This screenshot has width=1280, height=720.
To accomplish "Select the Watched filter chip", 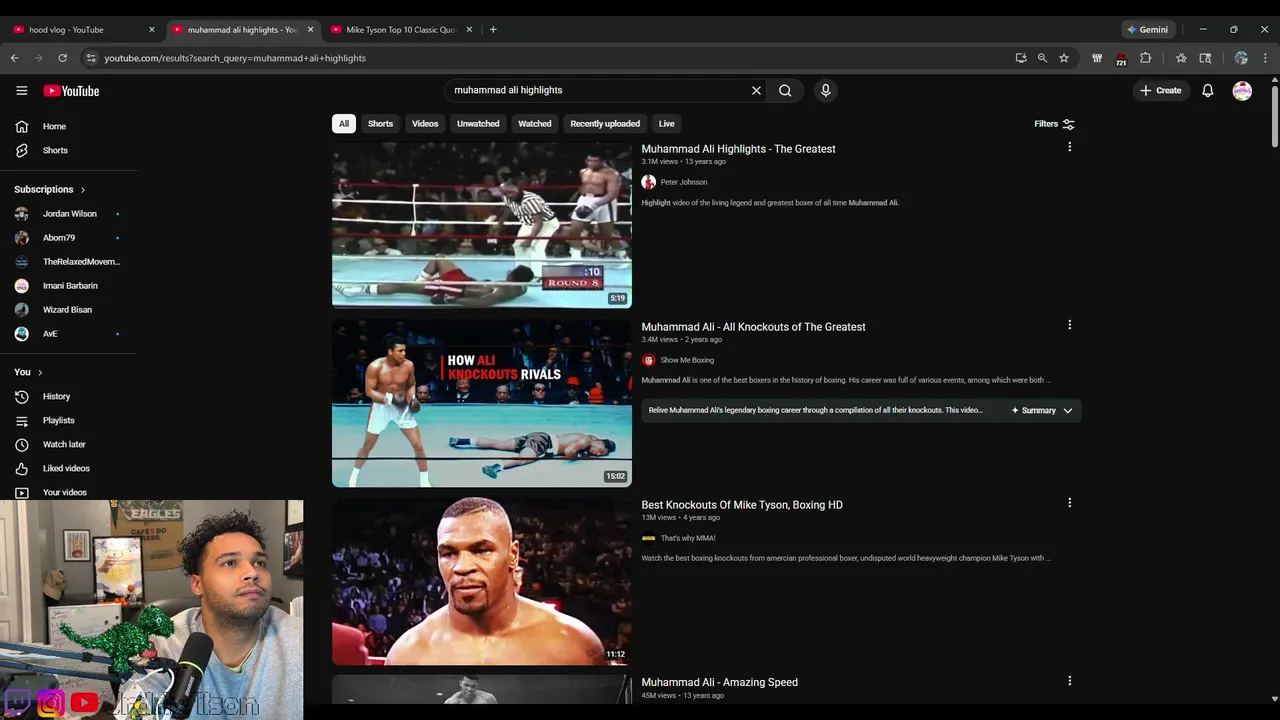I will [534, 124].
